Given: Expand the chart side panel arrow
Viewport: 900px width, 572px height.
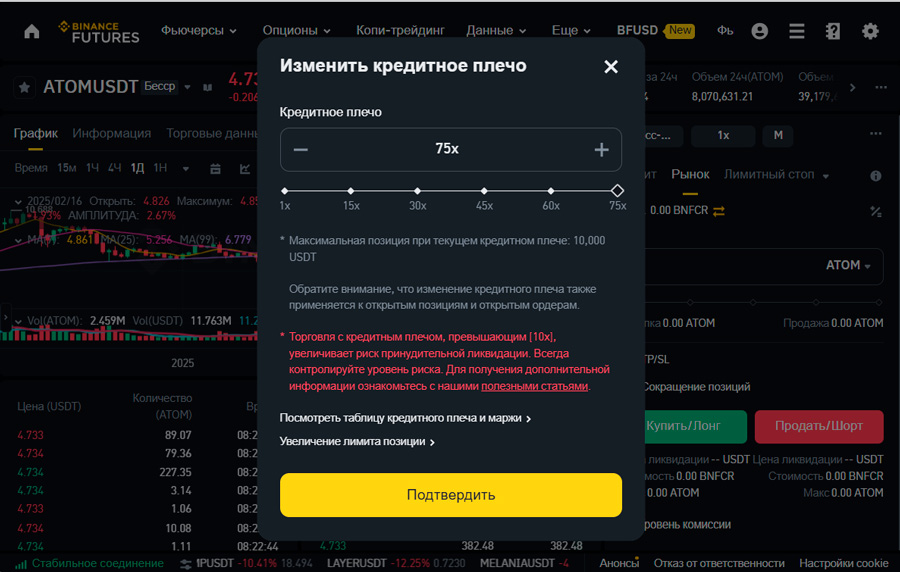Looking at the screenshot, I should (5, 317).
